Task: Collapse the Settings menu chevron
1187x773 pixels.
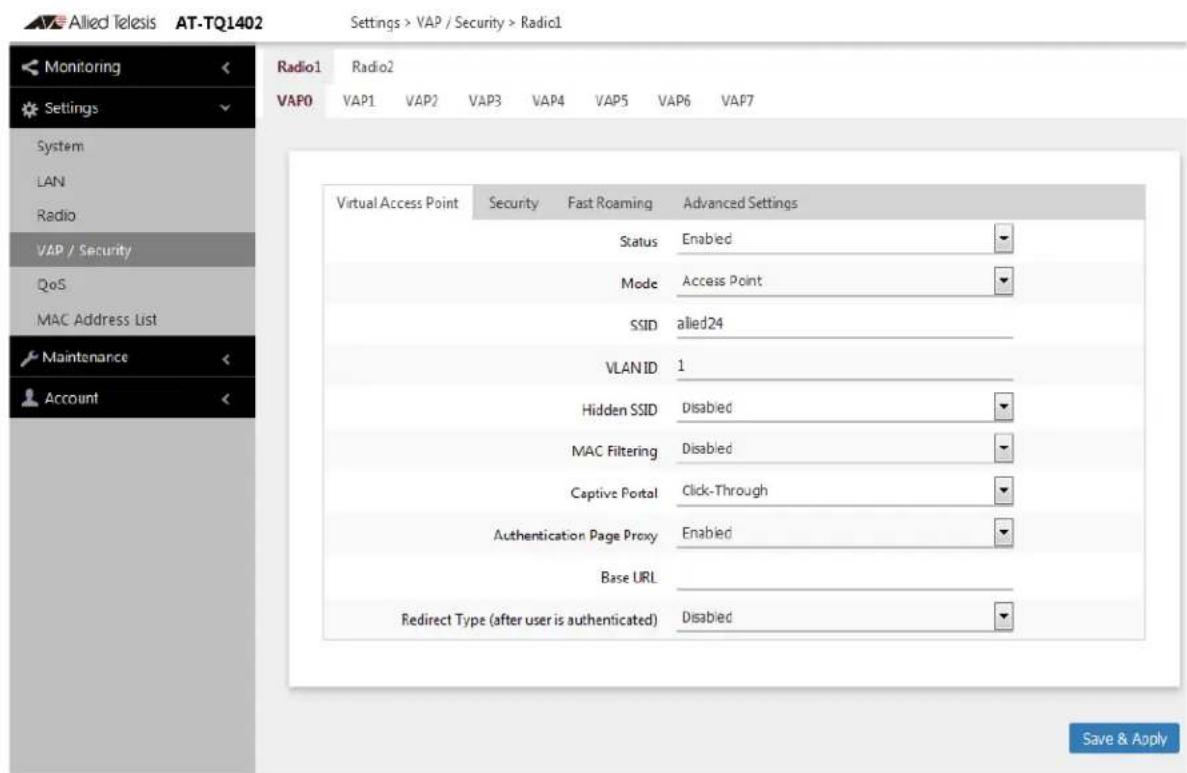Action: tap(225, 108)
